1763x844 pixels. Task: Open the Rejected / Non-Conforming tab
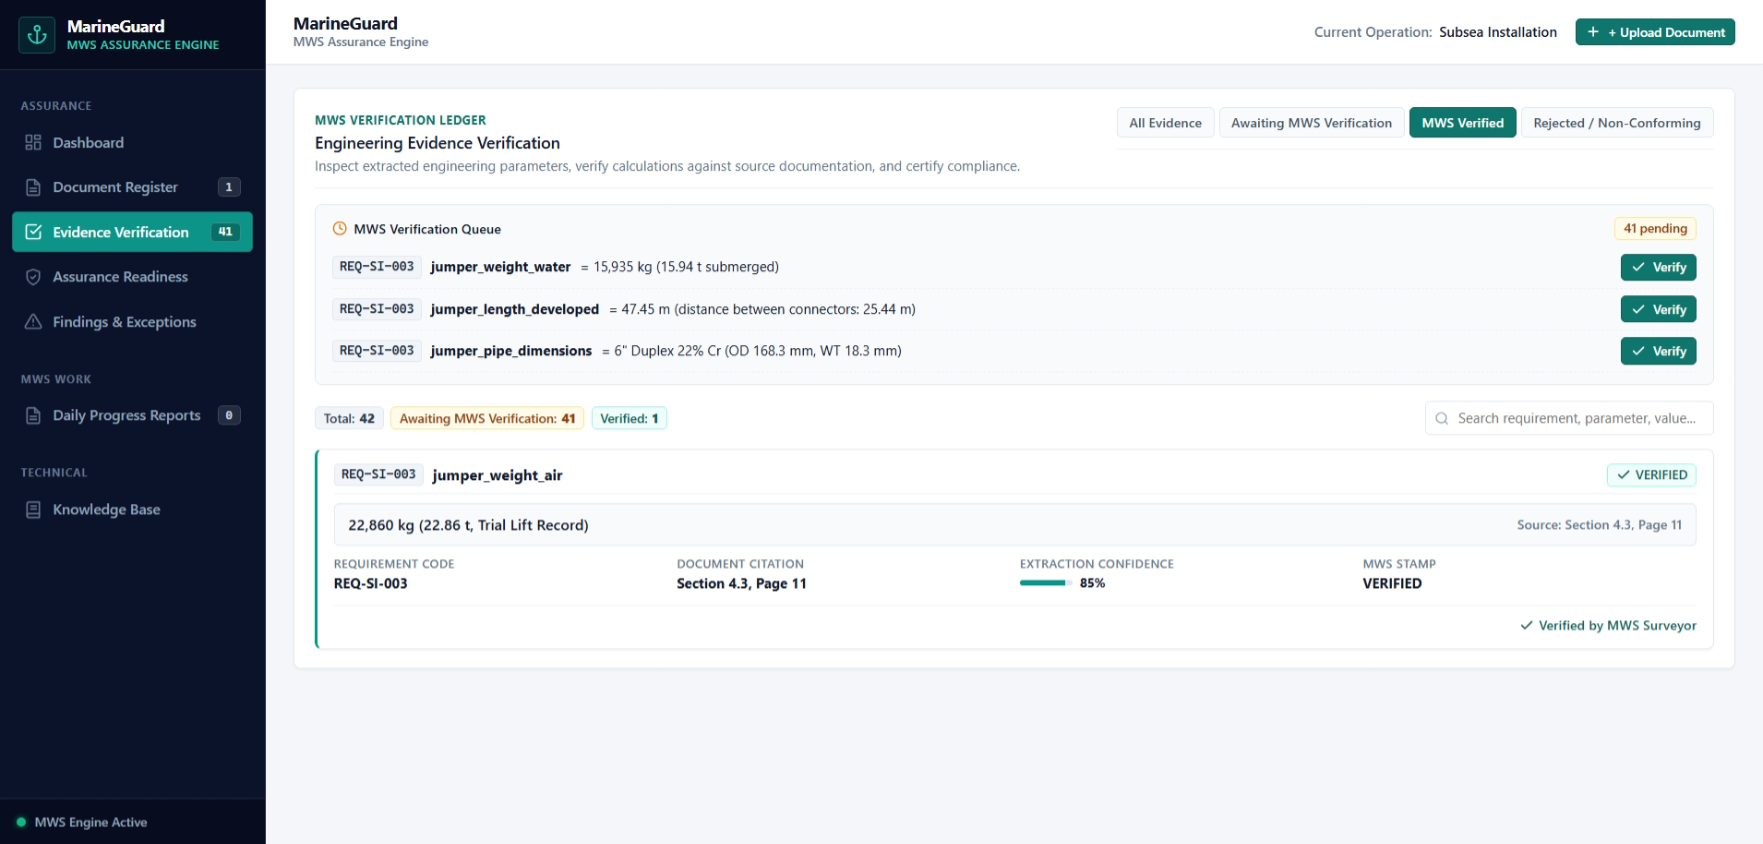(x=1617, y=123)
